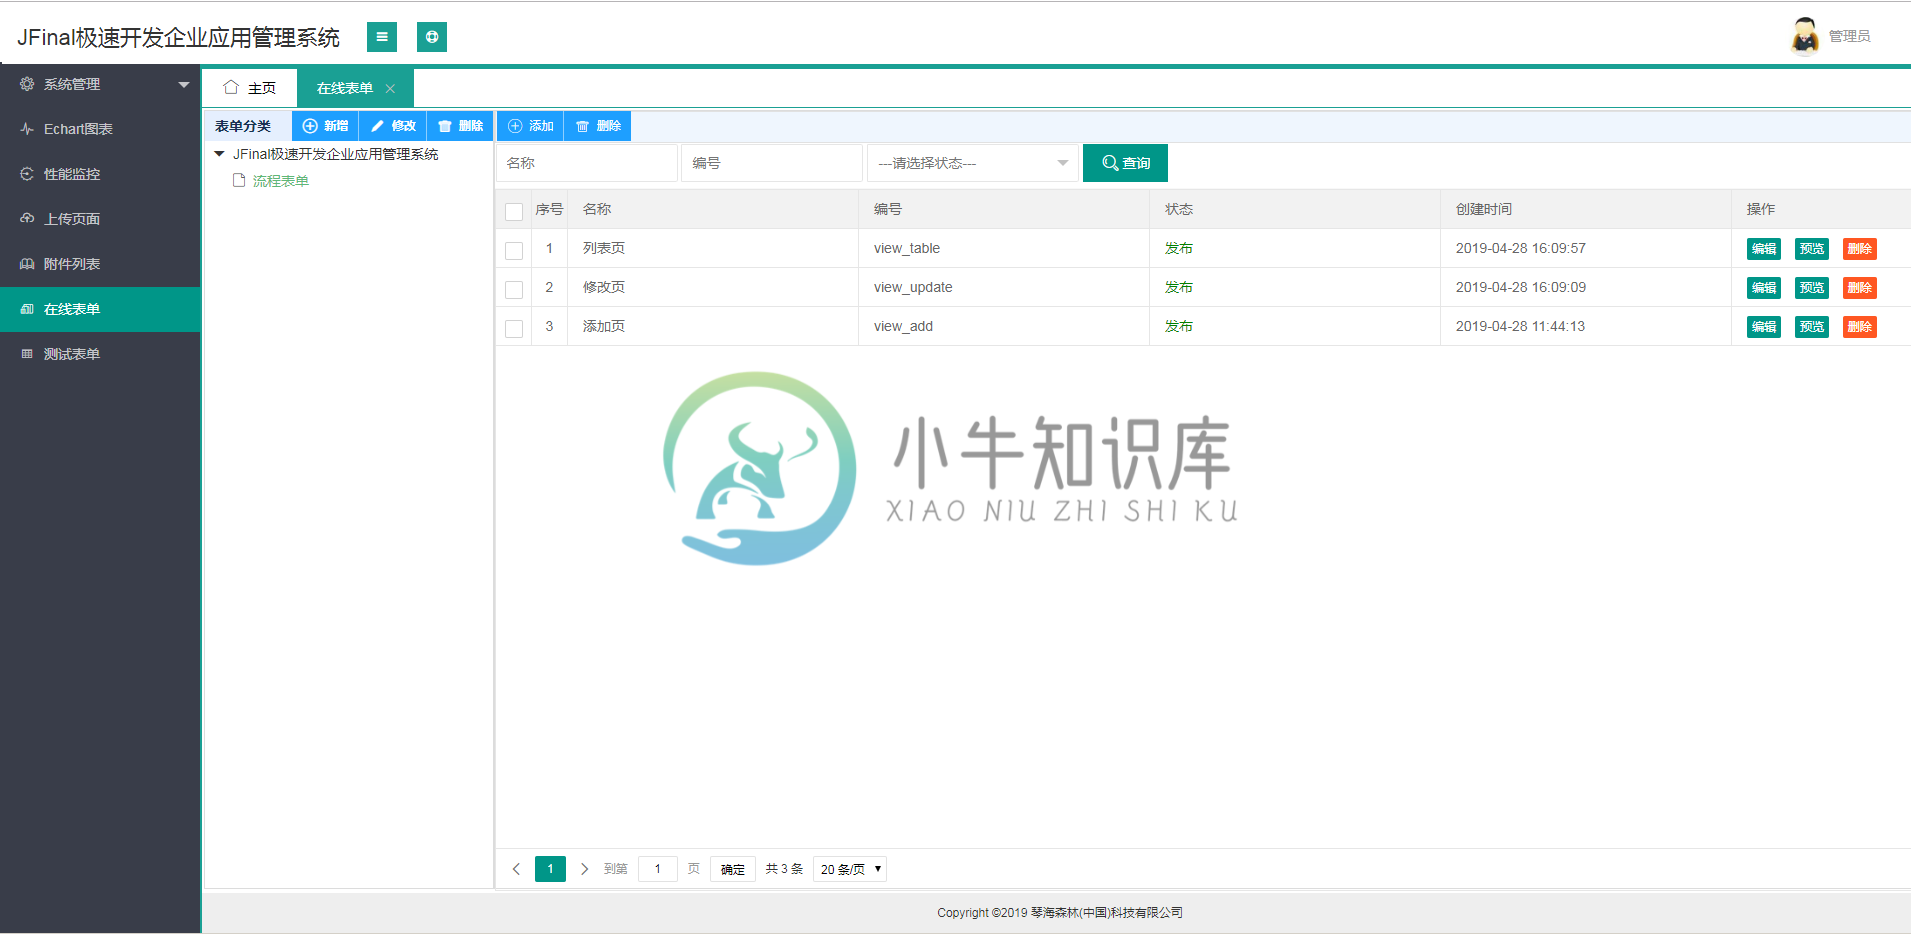Click 编辑 for the 列表页 row
The height and width of the screenshot is (934, 1911).
point(1764,249)
